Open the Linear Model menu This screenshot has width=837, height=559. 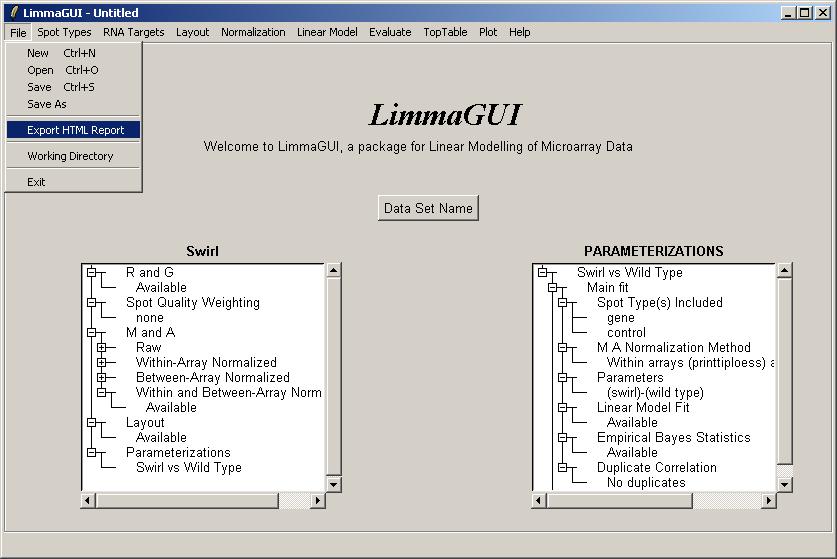327,32
